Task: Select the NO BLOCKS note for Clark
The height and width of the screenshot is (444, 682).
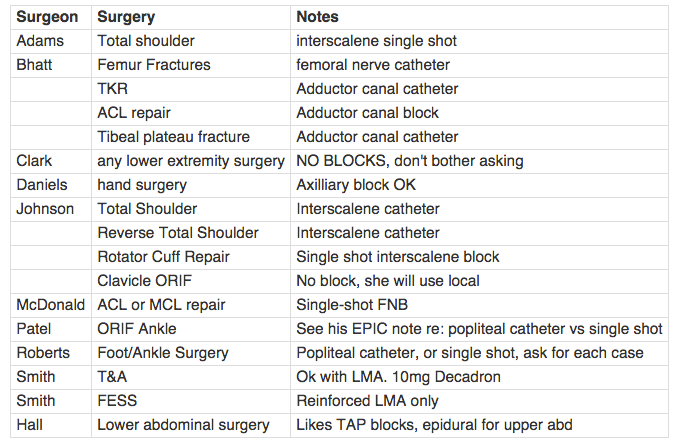Action: point(479,161)
